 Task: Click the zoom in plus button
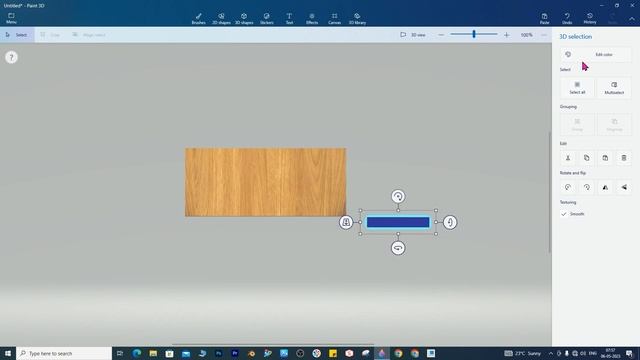coord(507,35)
